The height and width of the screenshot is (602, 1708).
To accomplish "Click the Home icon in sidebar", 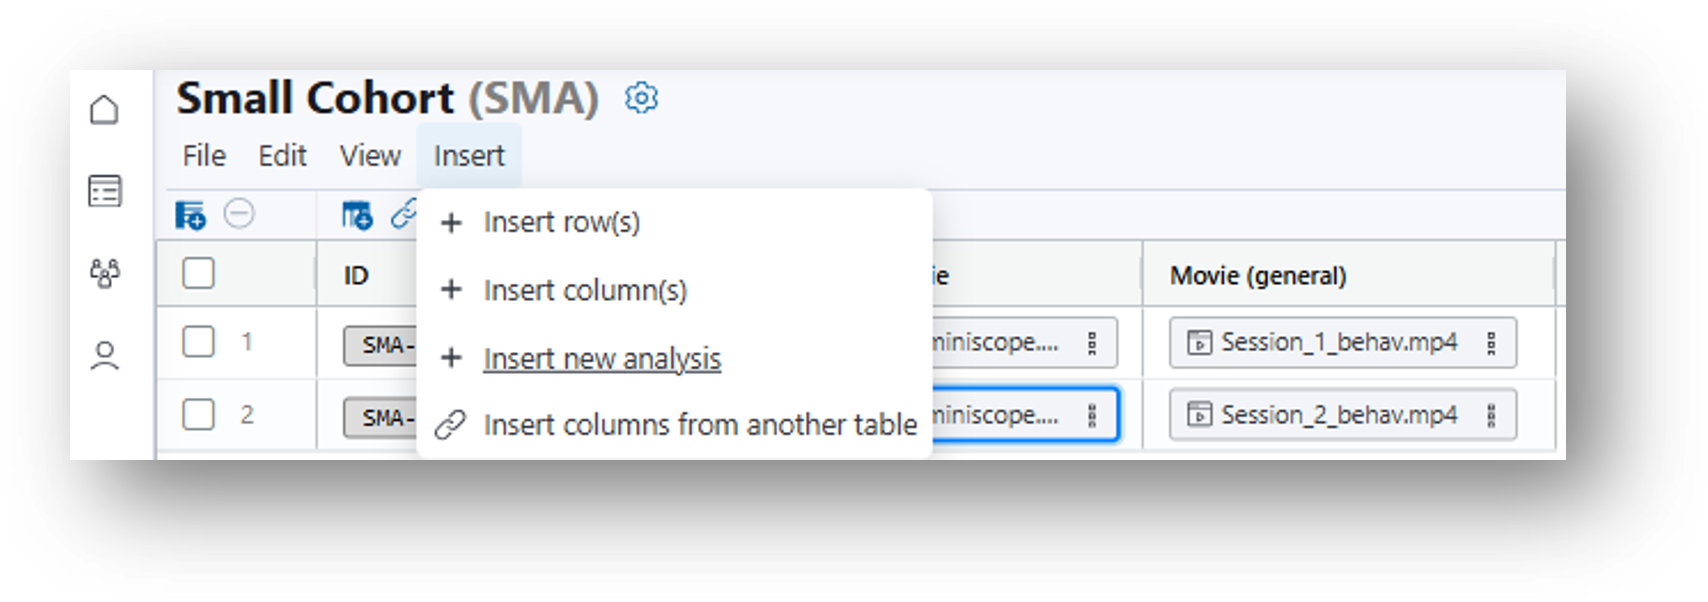I will (105, 109).
